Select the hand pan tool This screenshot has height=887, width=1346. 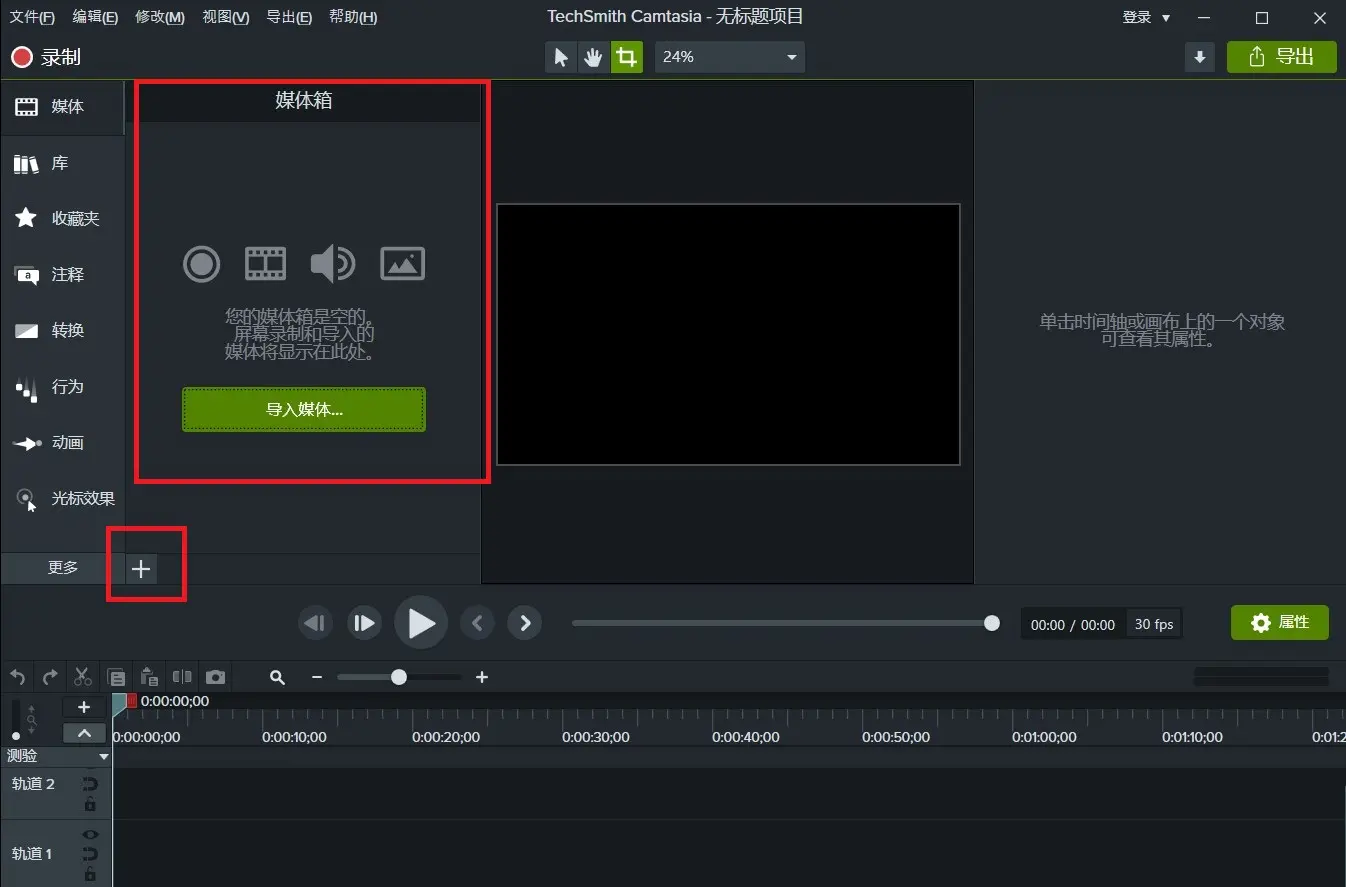point(593,57)
